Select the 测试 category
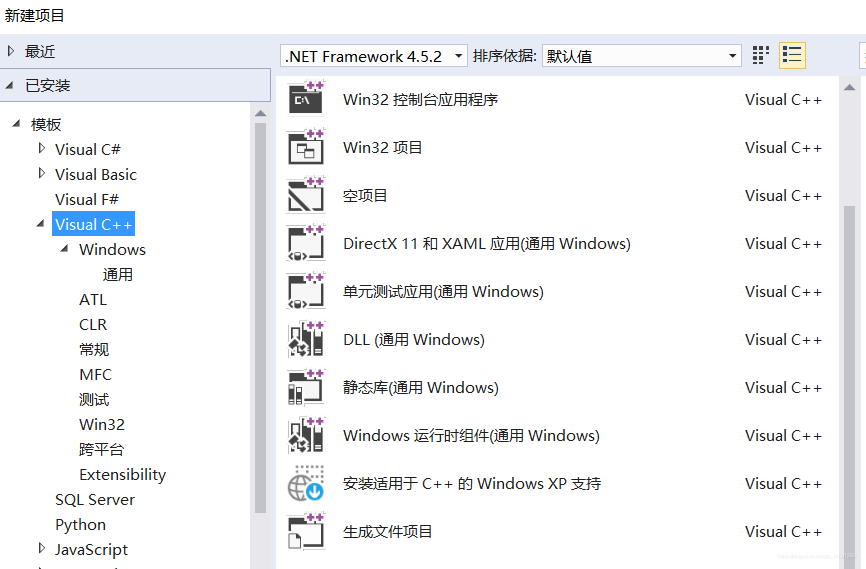Viewport: 866px width, 569px height. (94, 399)
